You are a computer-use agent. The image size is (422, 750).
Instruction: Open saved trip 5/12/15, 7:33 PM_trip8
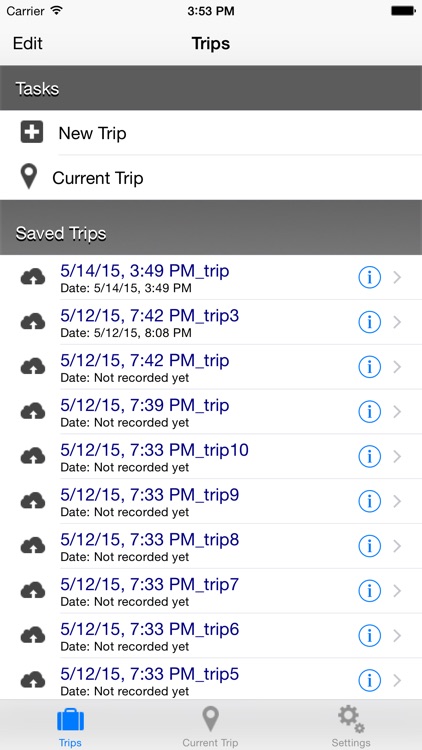[211, 546]
